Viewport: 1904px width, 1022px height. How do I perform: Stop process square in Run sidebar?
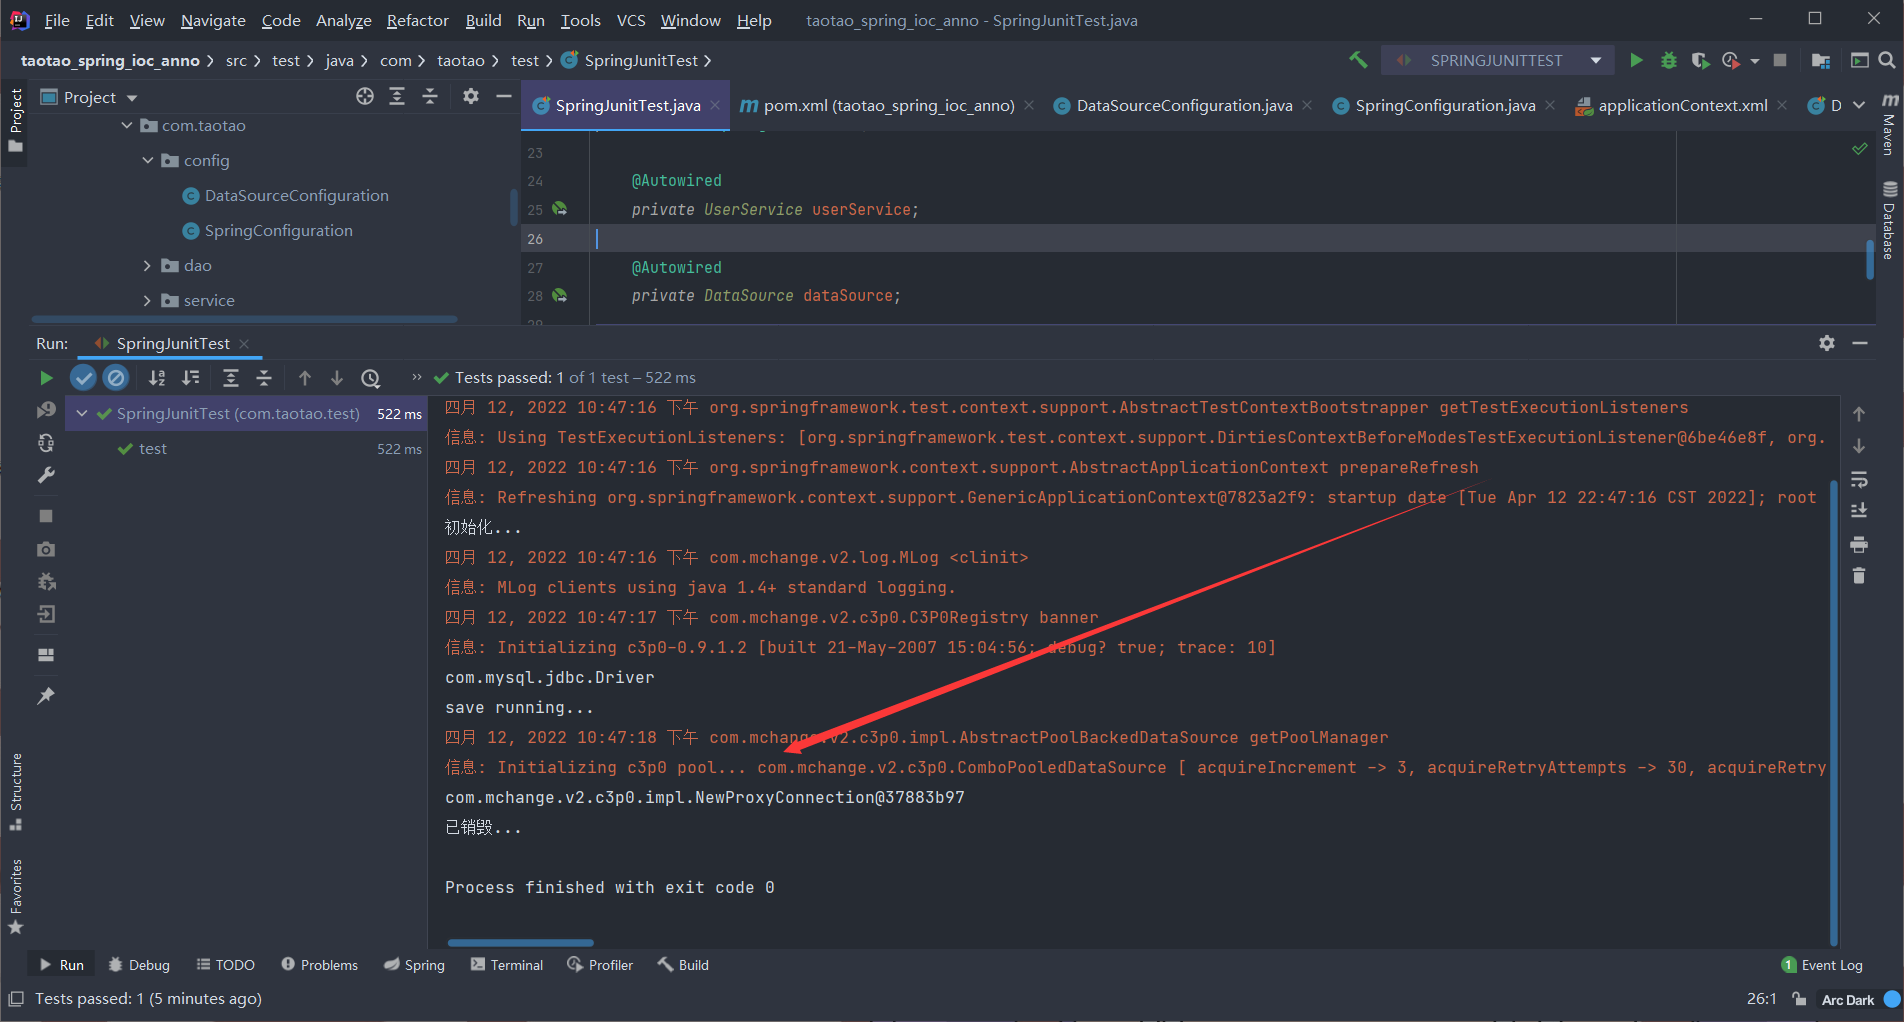tap(46, 516)
